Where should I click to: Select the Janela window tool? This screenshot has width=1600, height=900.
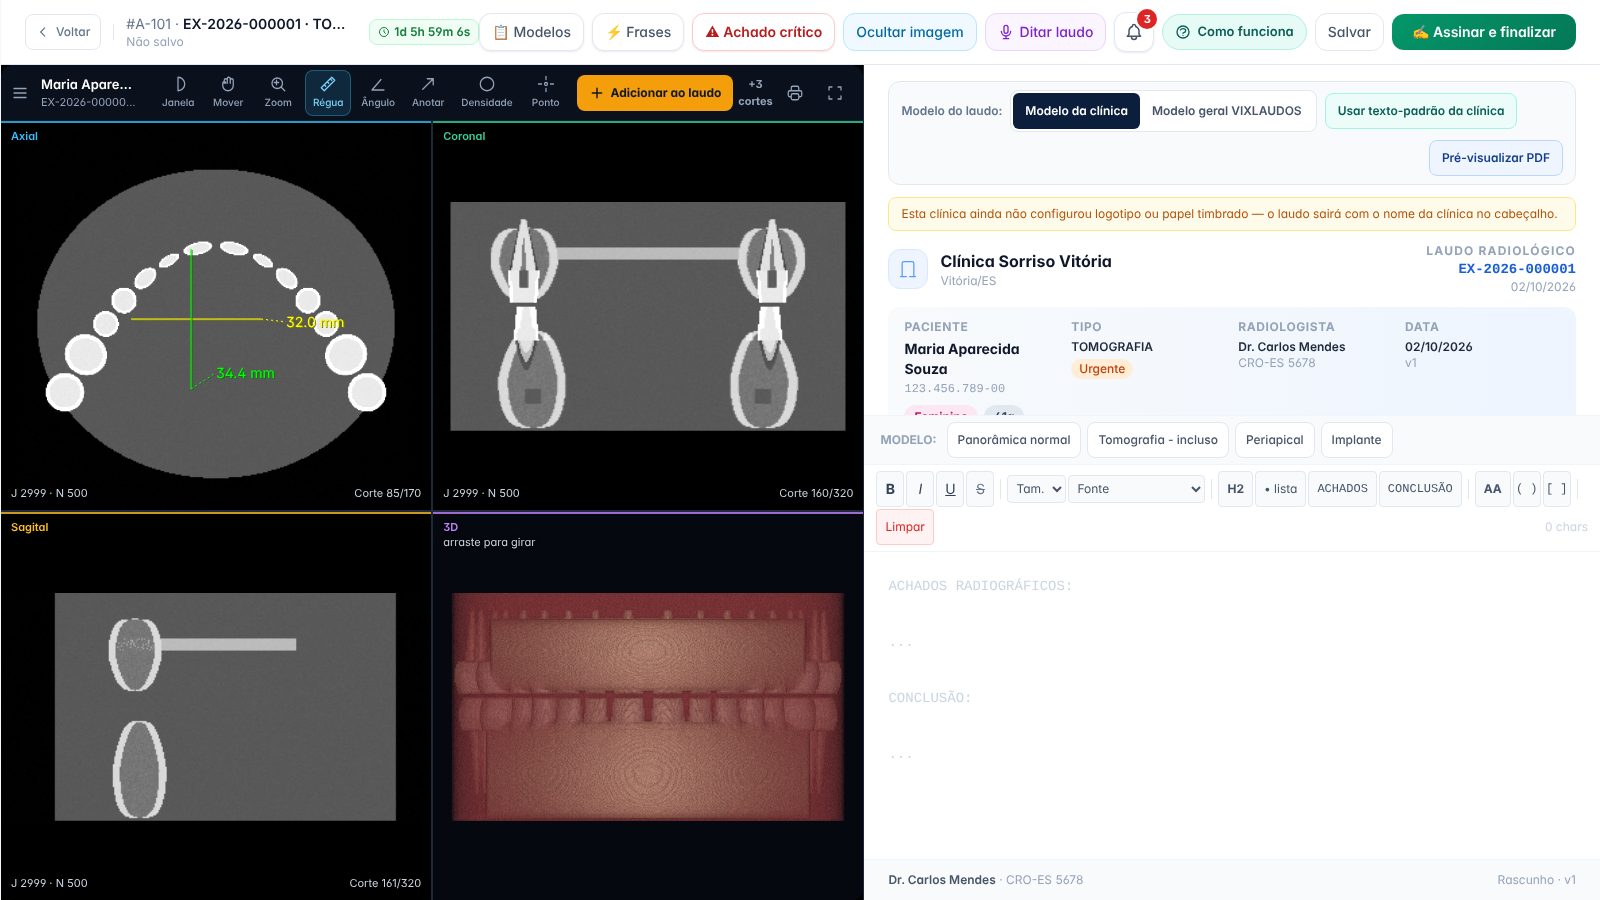pos(178,92)
